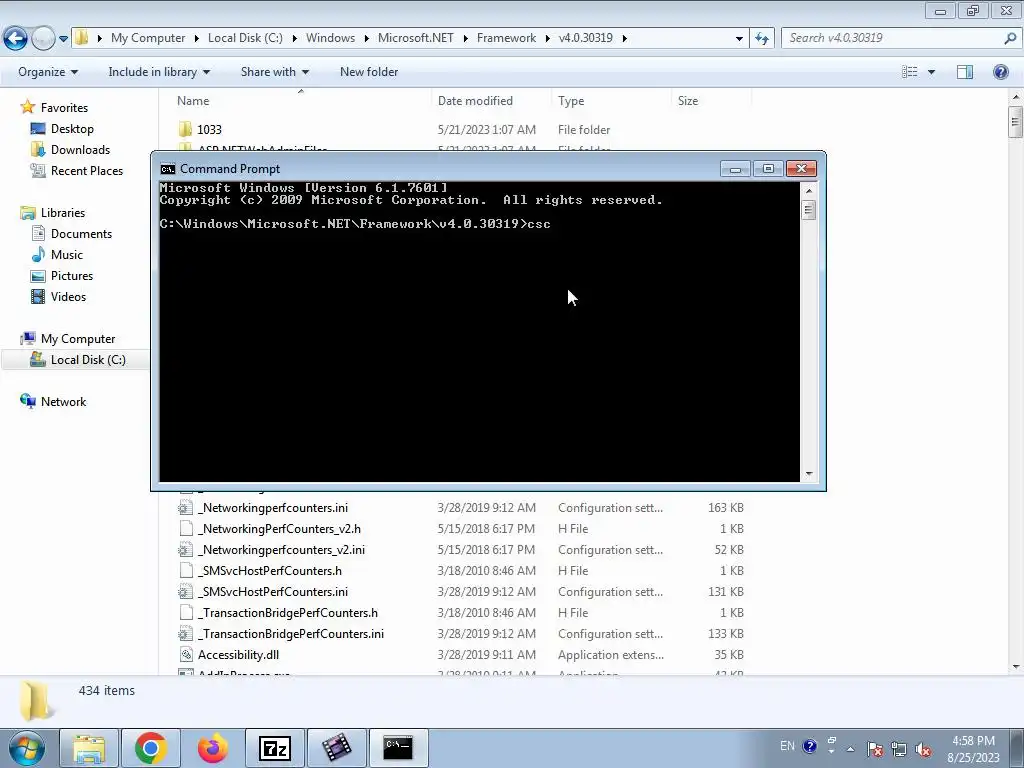The height and width of the screenshot is (768, 1024).
Task: Click the Search v4.0.30319 input box
Action: tap(891, 38)
